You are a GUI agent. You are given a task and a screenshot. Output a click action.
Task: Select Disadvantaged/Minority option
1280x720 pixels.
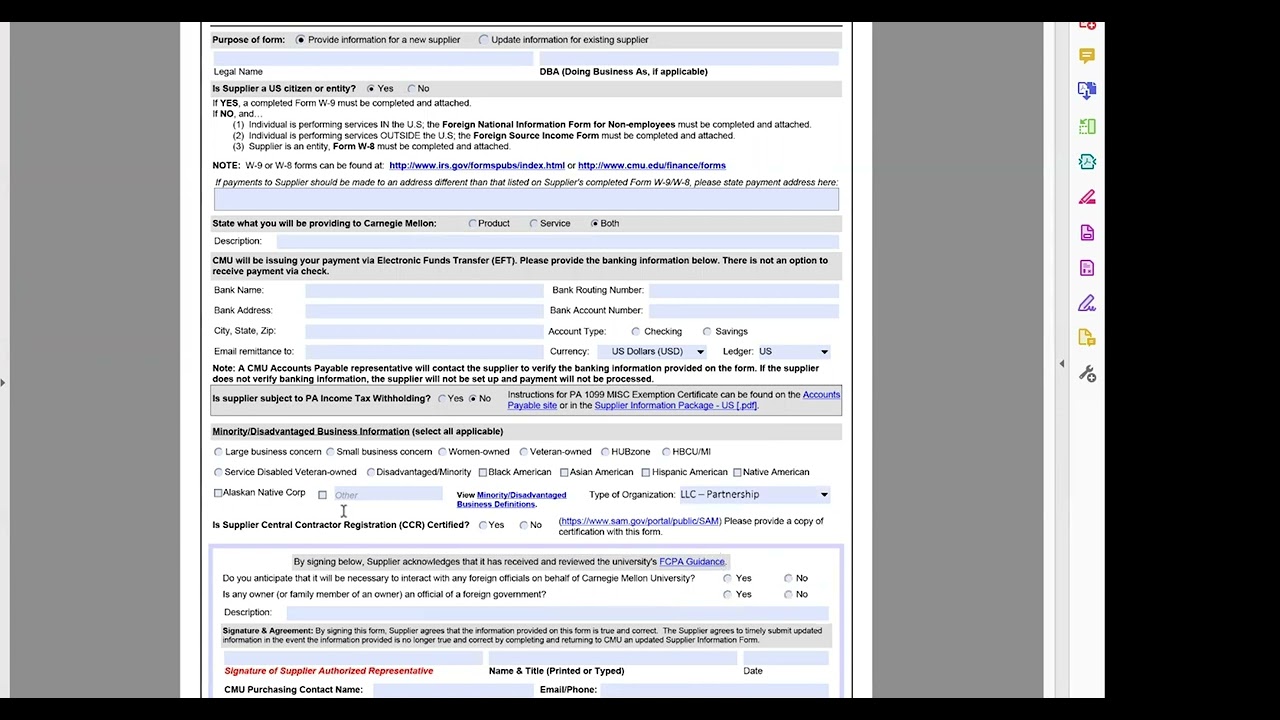(x=370, y=472)
